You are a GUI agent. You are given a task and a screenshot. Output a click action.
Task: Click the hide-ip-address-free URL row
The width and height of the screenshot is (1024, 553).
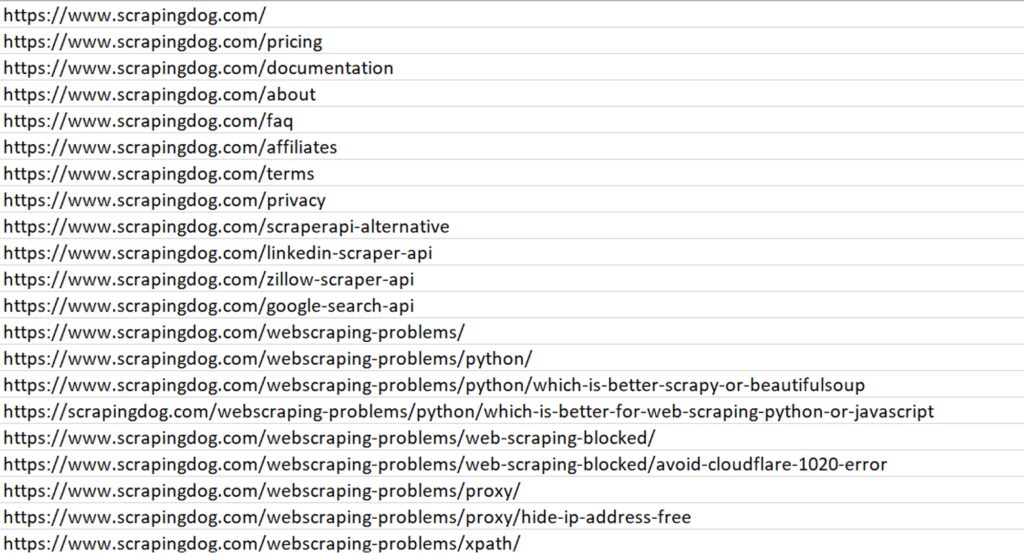pos(347,518)
